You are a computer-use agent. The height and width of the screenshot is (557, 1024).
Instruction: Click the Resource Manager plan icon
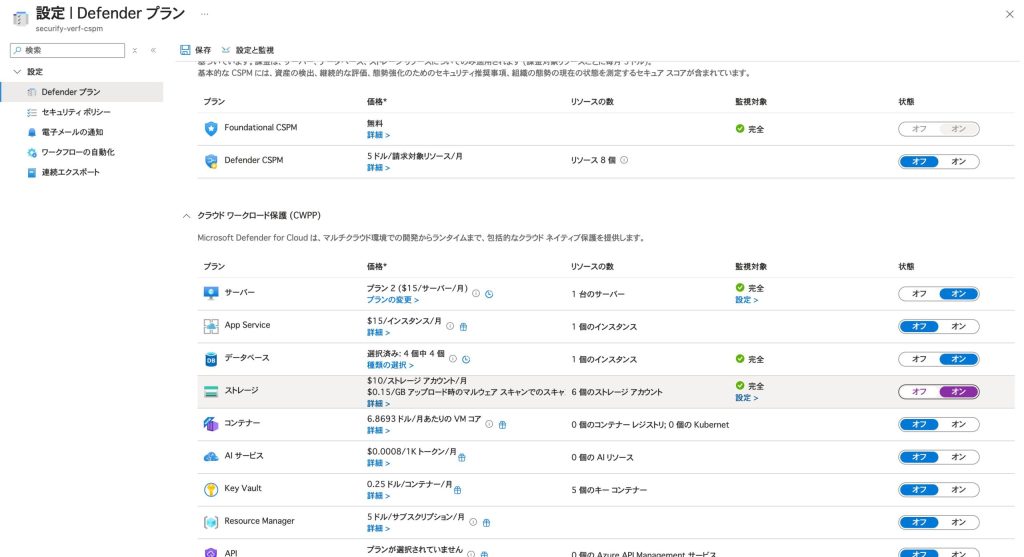coord(211,522)
